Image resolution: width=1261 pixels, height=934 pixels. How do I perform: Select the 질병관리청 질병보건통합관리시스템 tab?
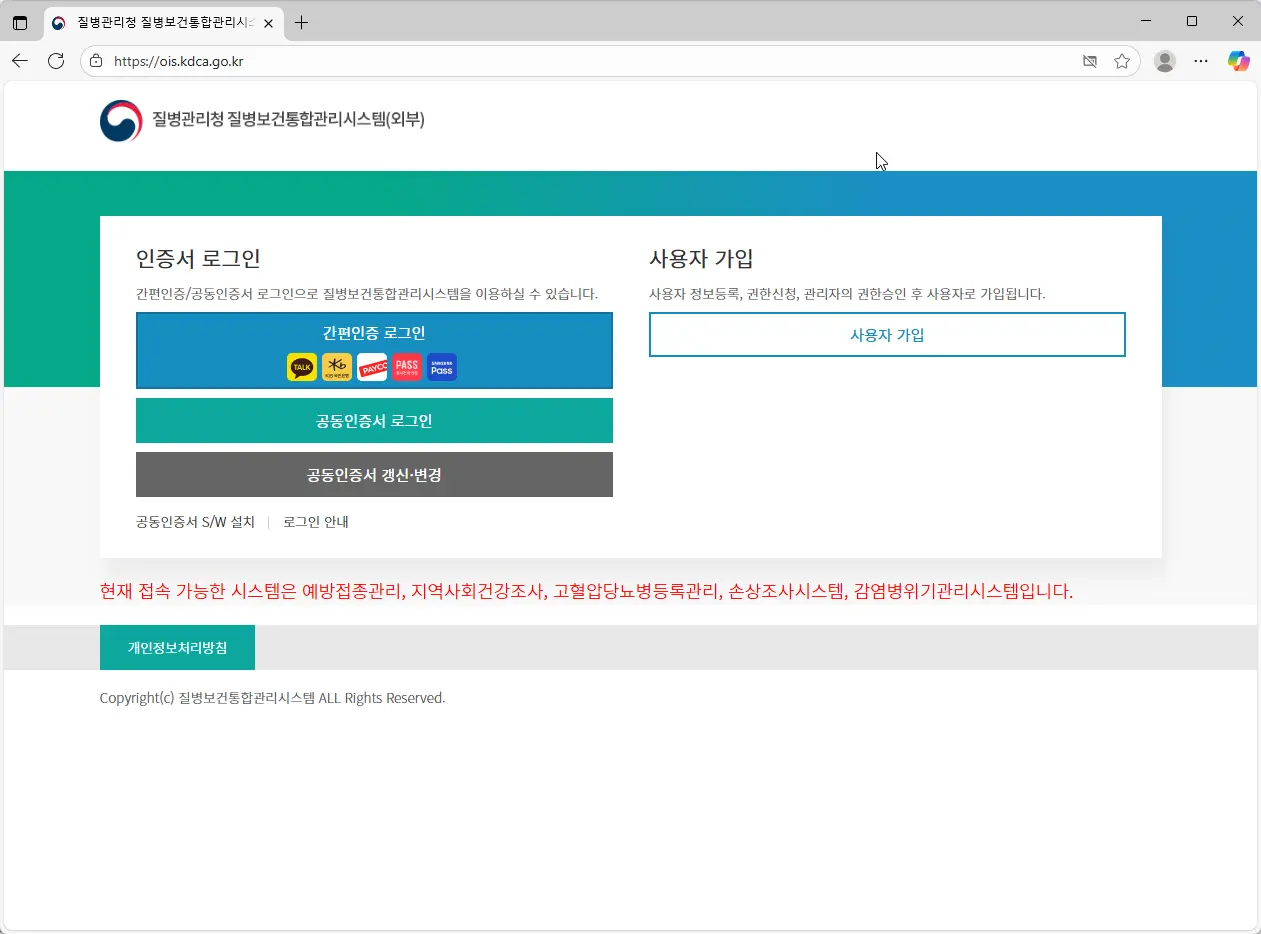pyautogui.click(x=163, y=22)
